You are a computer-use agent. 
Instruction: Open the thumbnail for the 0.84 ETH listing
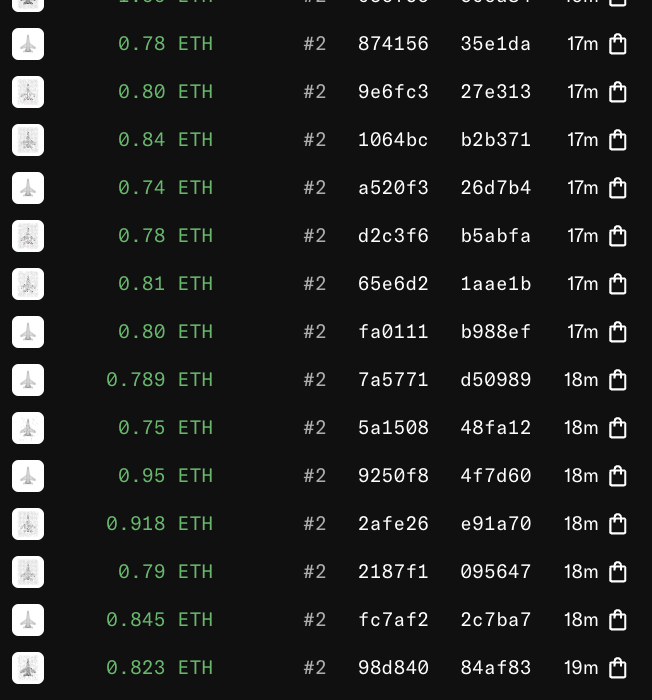pyautogui.click(x=28, y=140)
